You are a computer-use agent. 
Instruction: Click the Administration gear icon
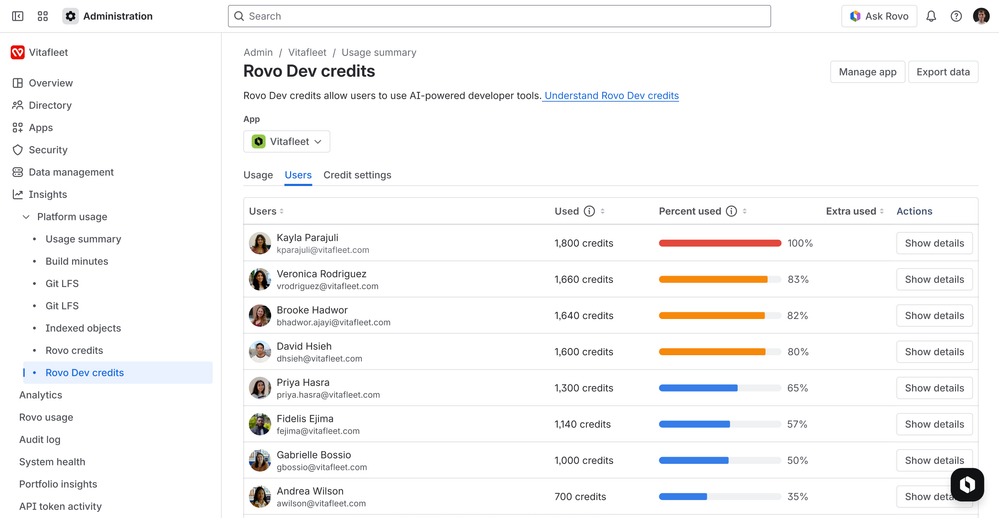pos(70,16)
